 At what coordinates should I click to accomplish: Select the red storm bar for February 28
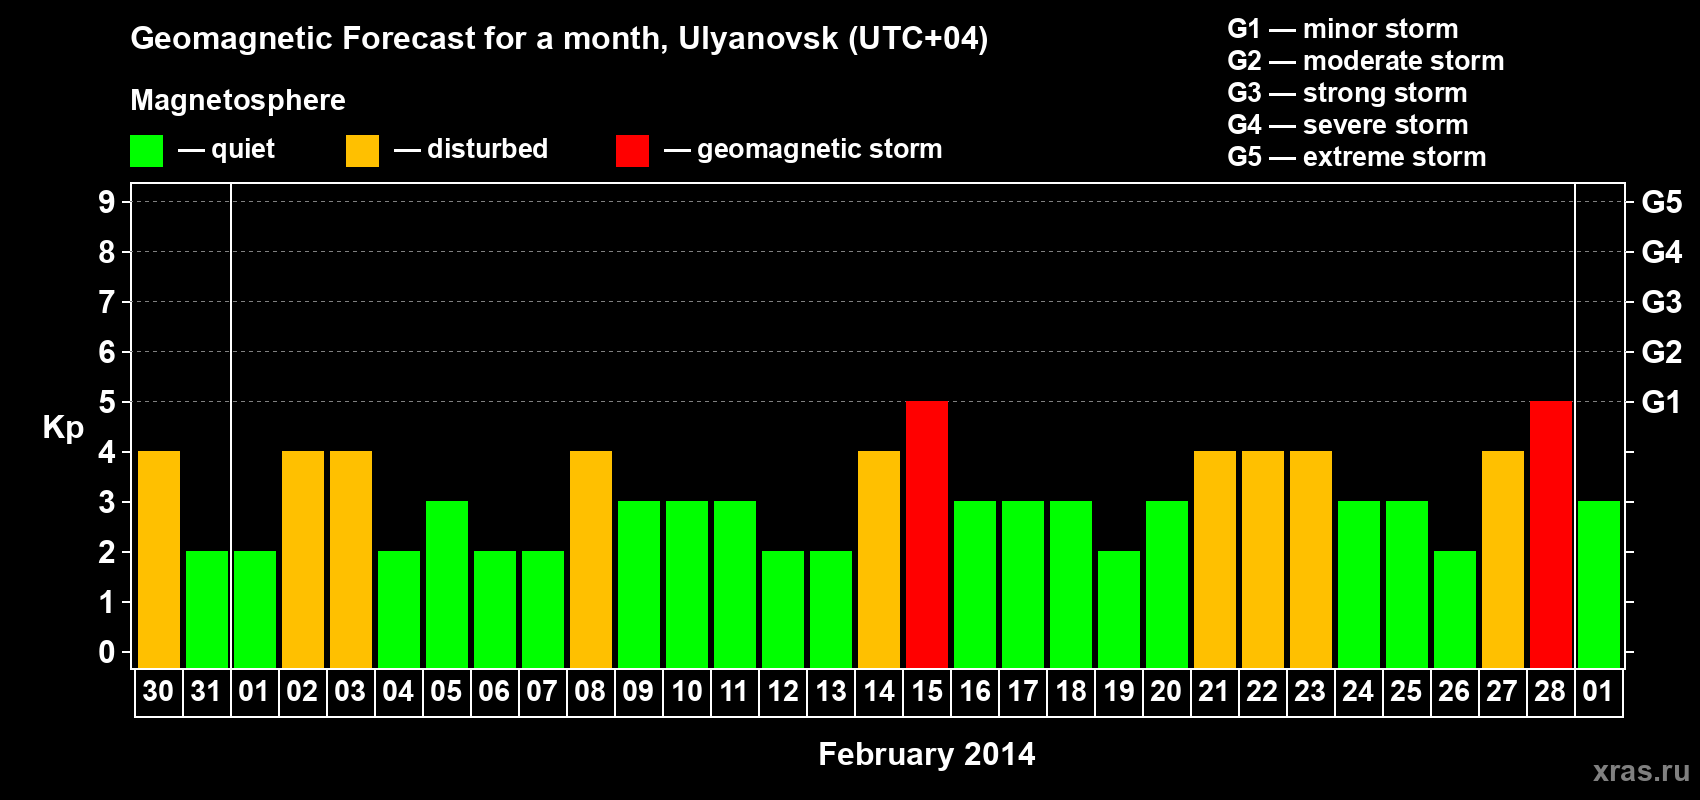[1551, 535]
